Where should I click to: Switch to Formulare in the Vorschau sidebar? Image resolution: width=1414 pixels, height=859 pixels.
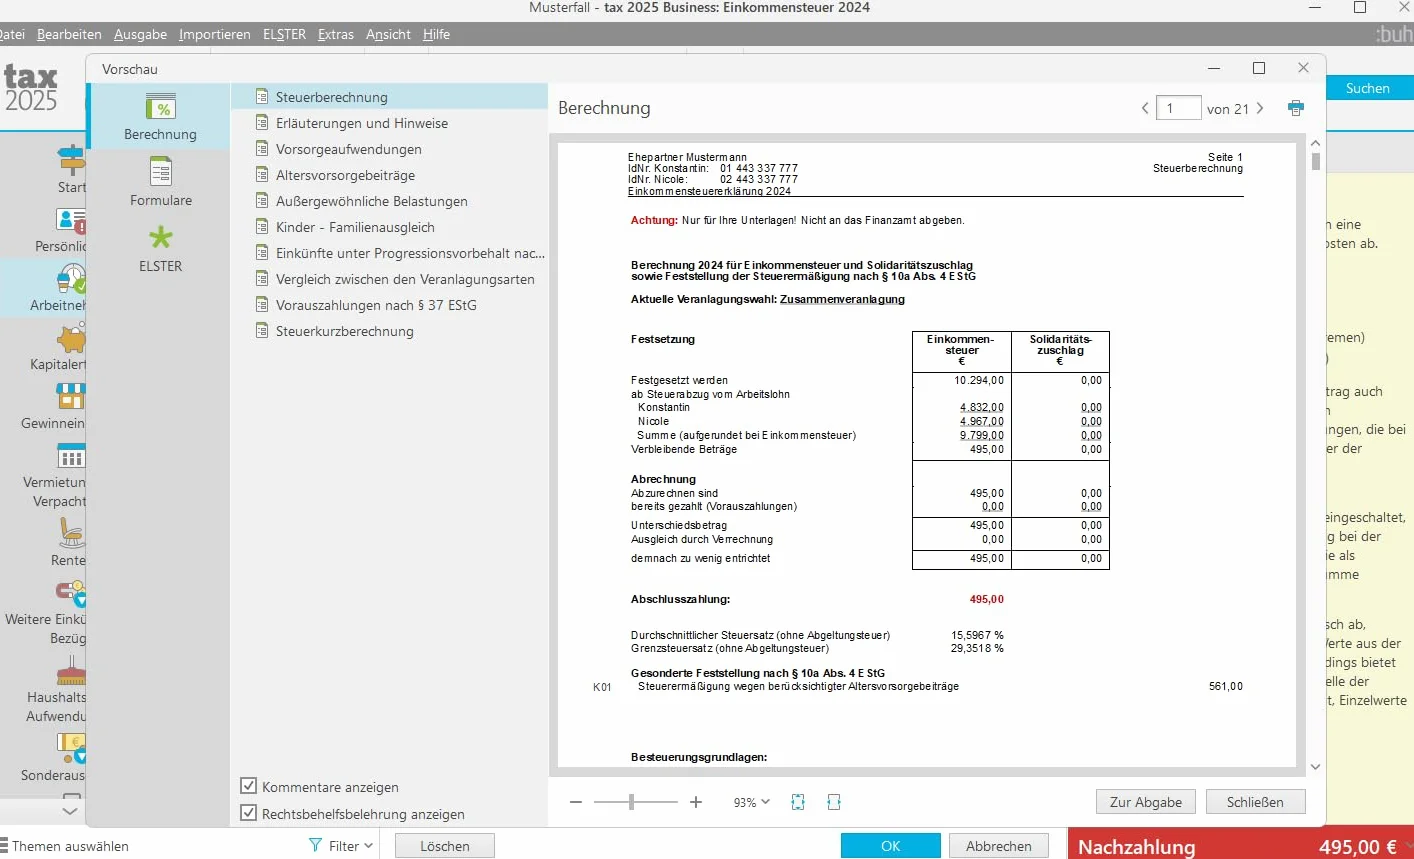point(160,182)
